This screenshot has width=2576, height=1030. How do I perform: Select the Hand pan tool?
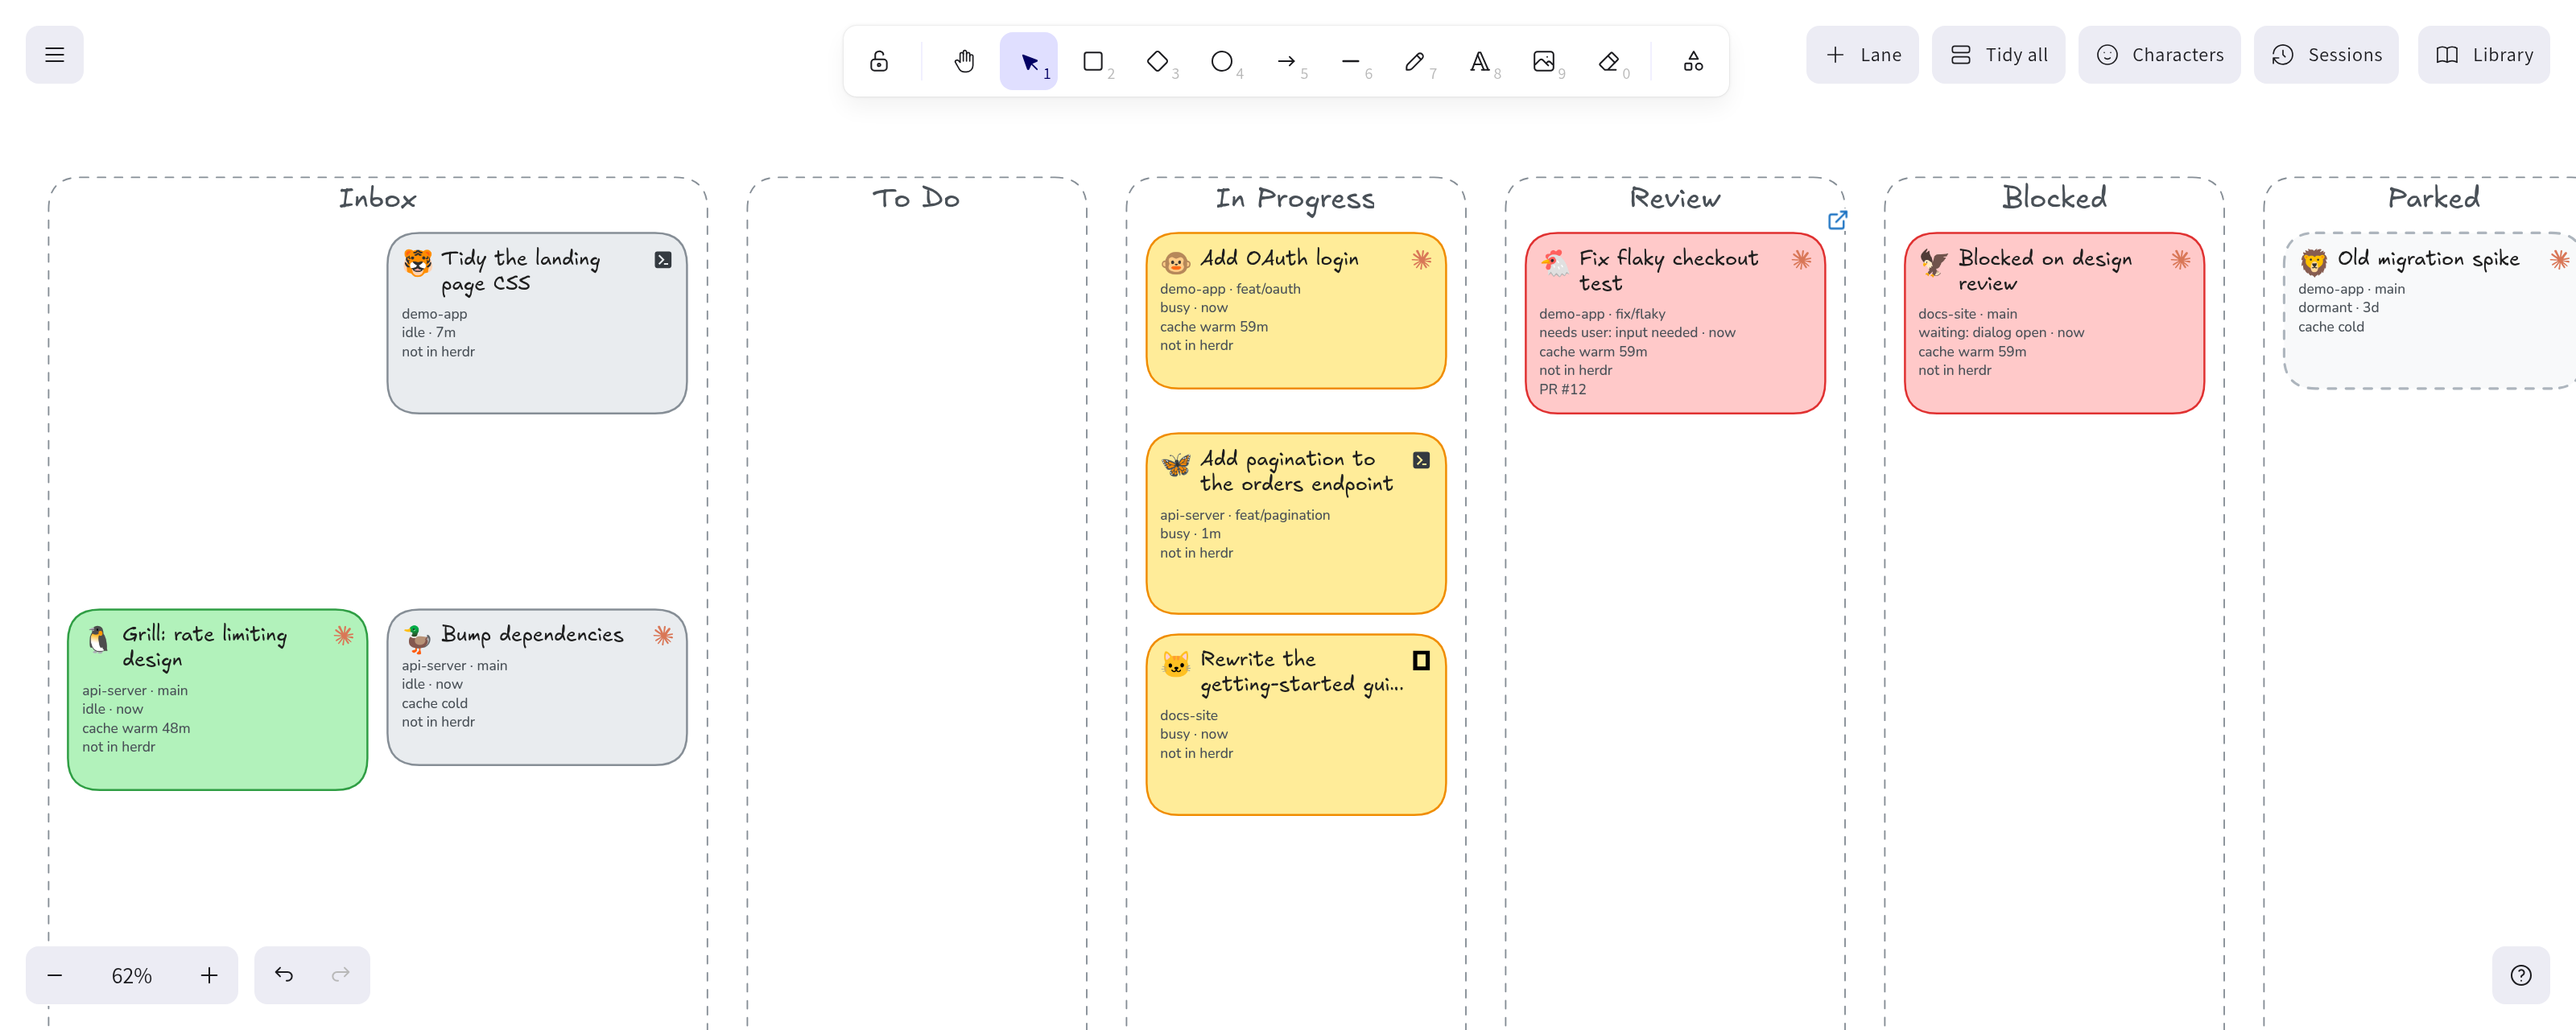click(x=964, y=62)
